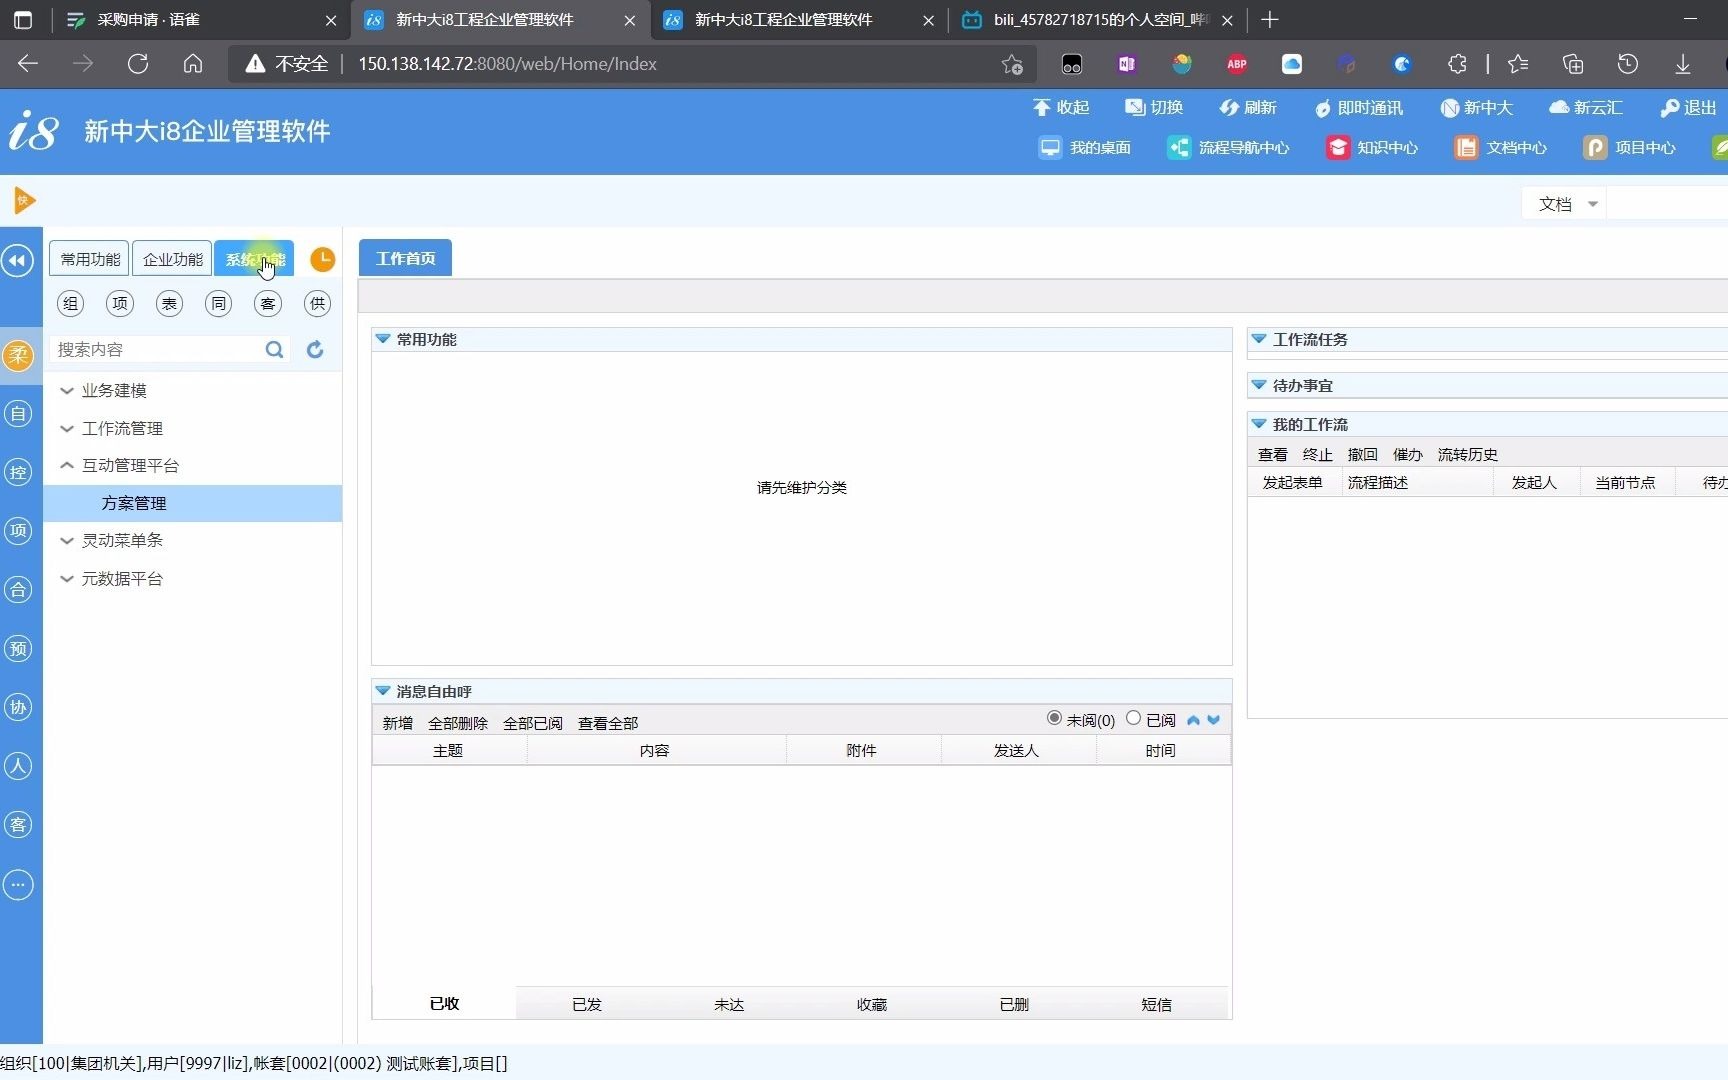This screenshot has width=1728, height=1080.
Task: Open the 人 module in blue sidebar
Action: (x=18, y=767)
